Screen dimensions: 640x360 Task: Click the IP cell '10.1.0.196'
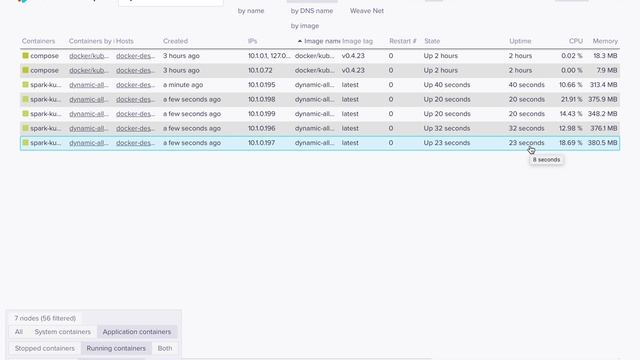262,128
